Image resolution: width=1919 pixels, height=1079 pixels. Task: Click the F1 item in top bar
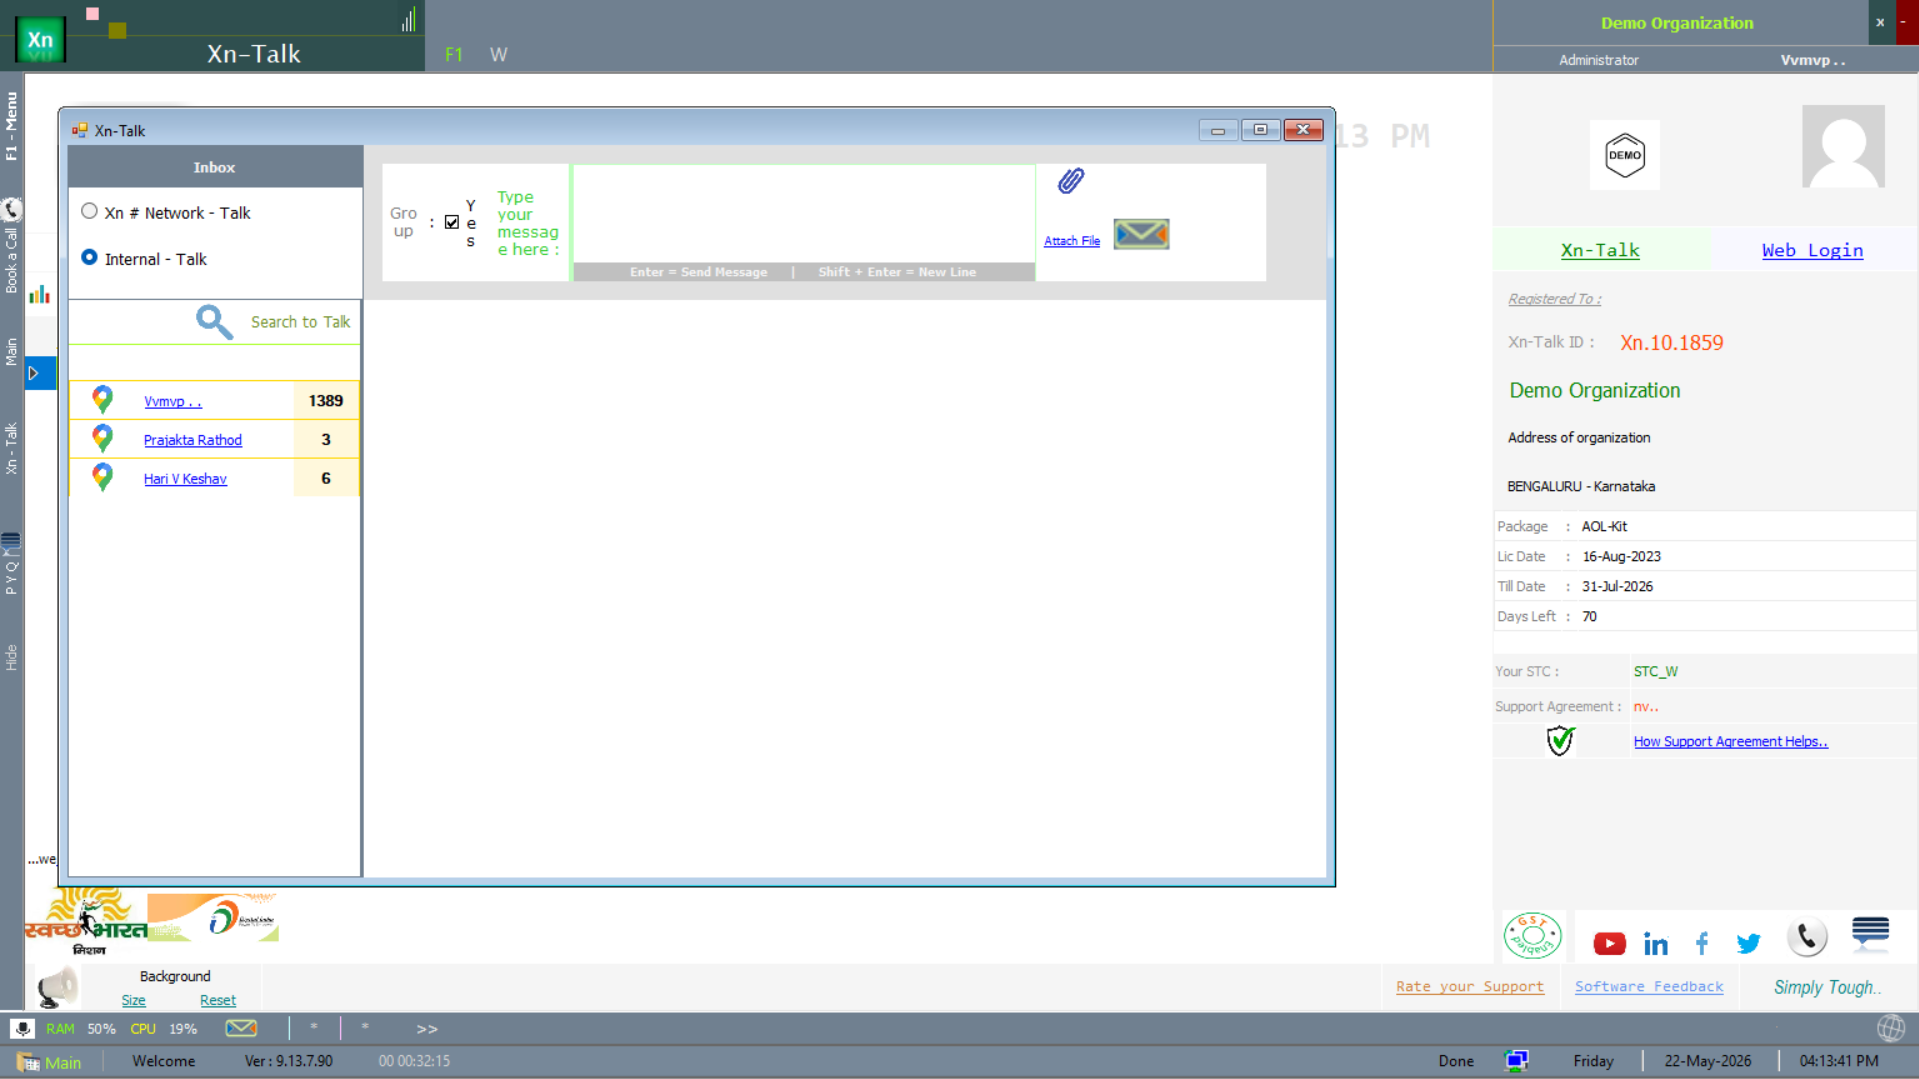[x=454, y=55]
